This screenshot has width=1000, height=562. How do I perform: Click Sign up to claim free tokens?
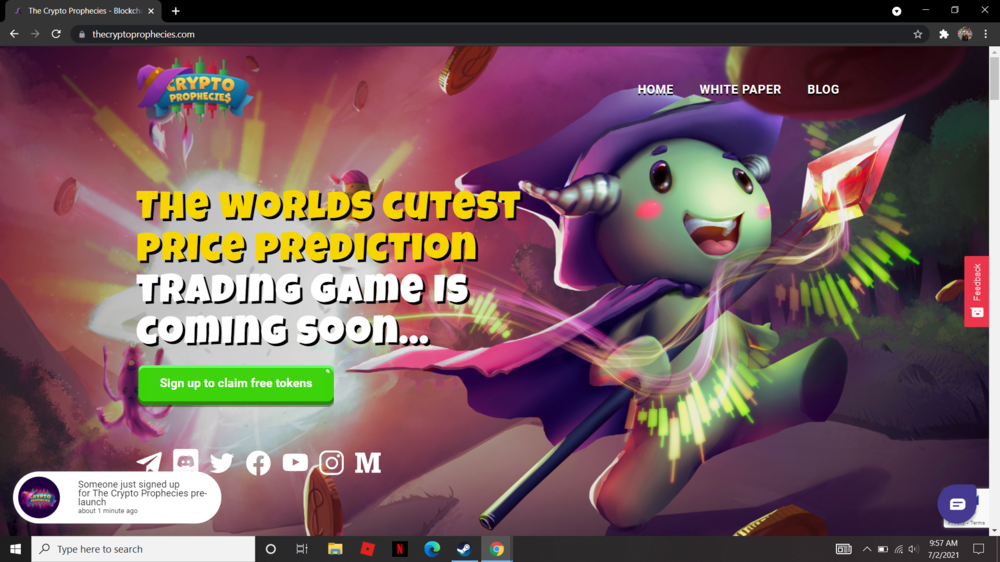point(236,384)
